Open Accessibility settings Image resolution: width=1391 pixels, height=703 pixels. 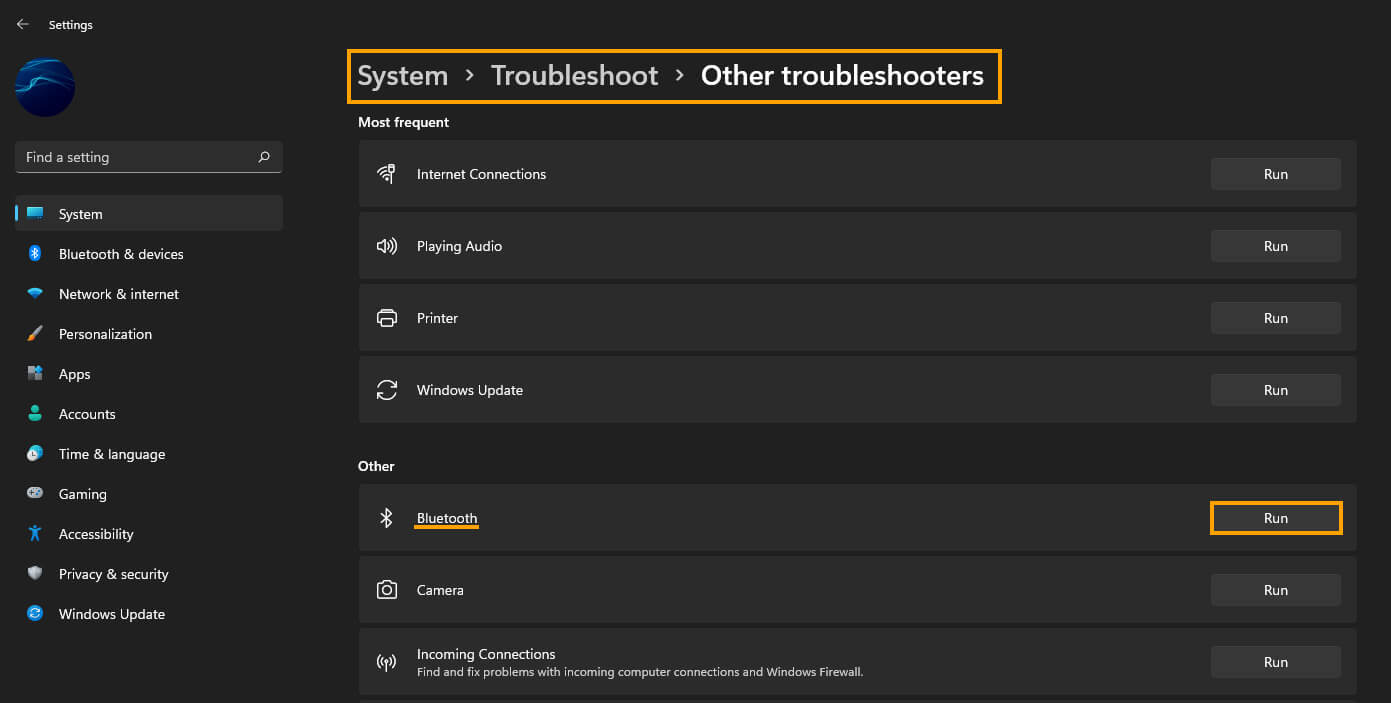pyautogui.click(x=149, y=534)
